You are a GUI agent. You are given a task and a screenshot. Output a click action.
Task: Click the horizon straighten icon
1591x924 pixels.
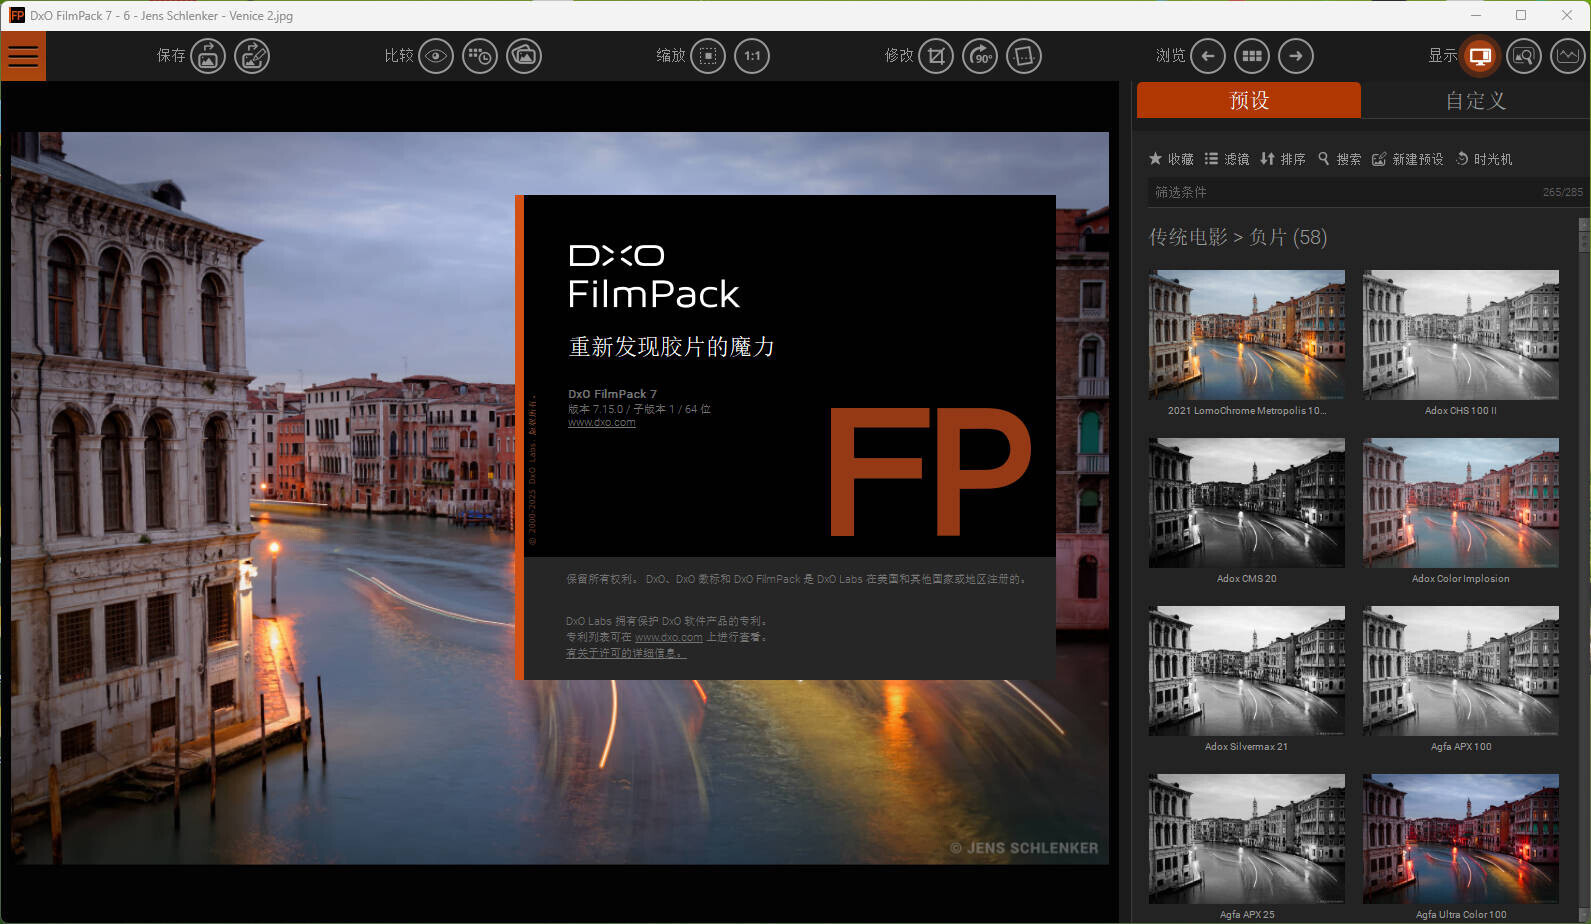pyautogui.click(x=1024, y=56)
